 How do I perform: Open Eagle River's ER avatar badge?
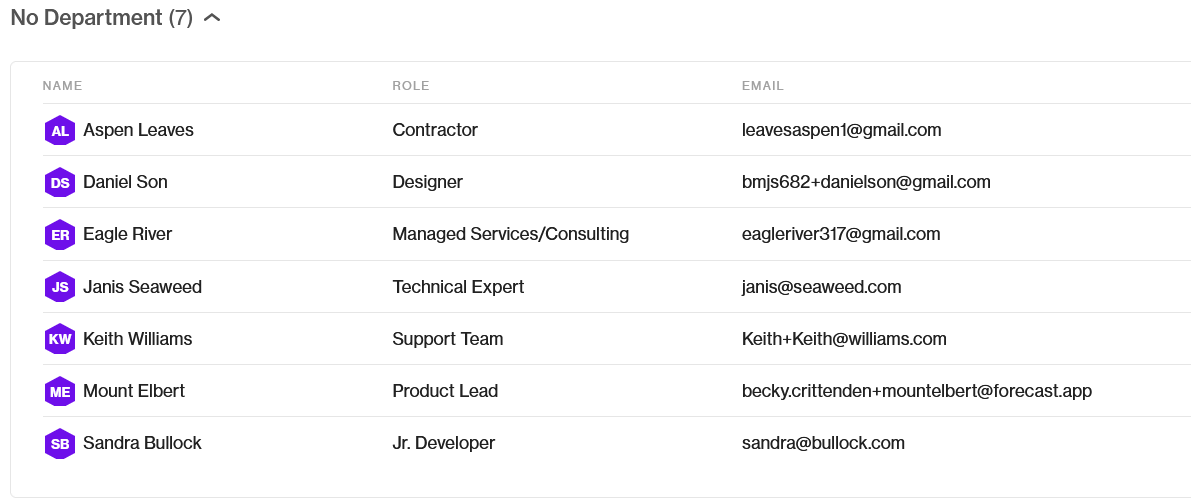60,235
